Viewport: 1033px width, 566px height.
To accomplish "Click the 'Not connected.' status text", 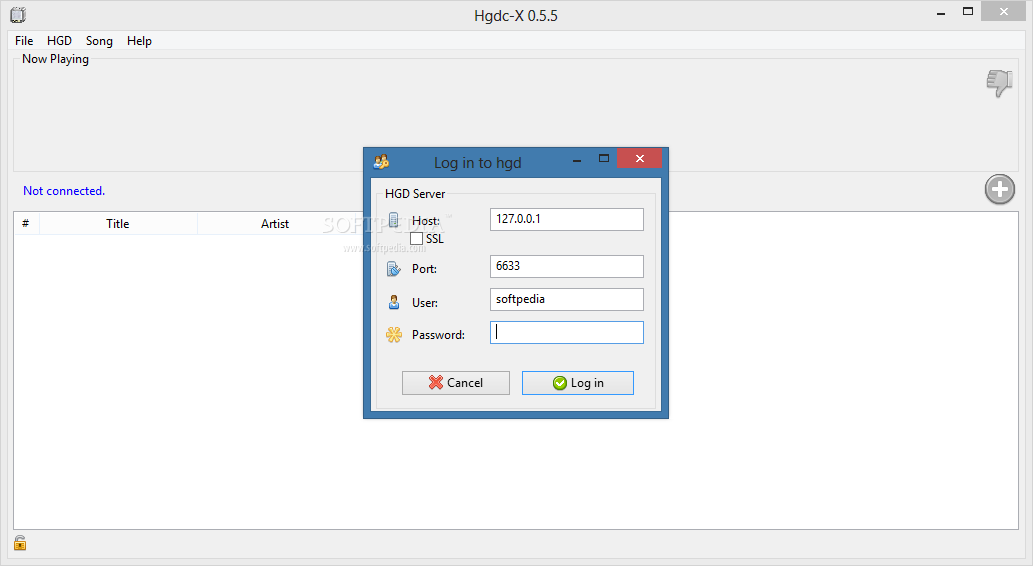I will click(x=64, y=190).
